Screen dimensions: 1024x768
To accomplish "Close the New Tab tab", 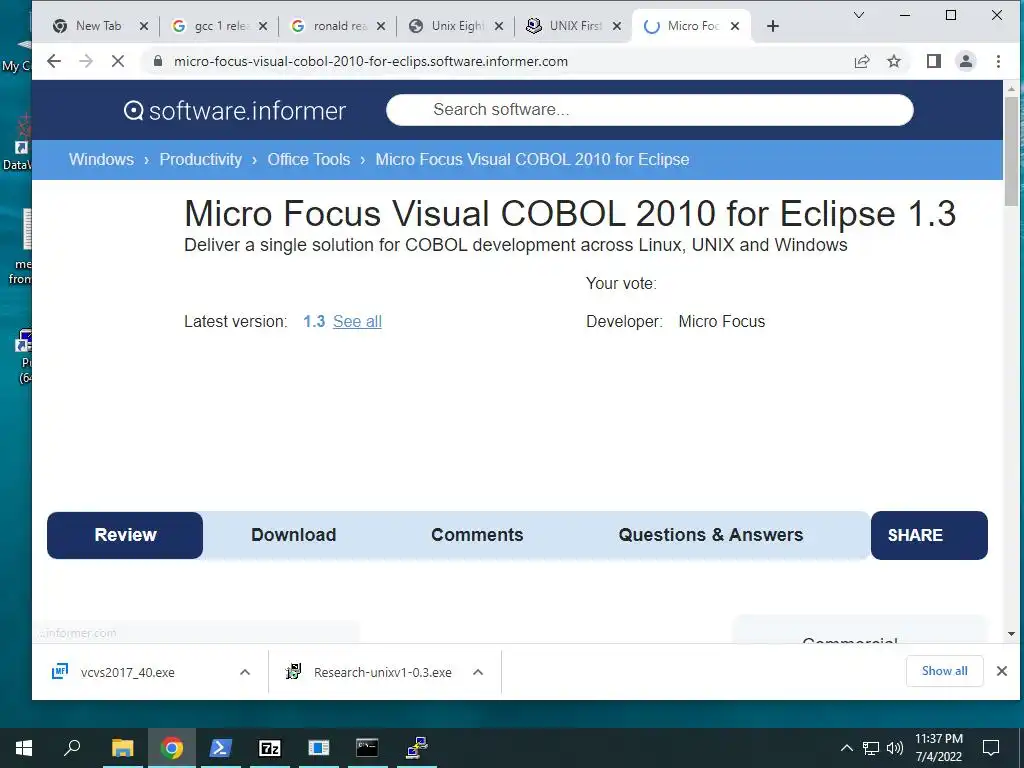I will pos(144,26).
